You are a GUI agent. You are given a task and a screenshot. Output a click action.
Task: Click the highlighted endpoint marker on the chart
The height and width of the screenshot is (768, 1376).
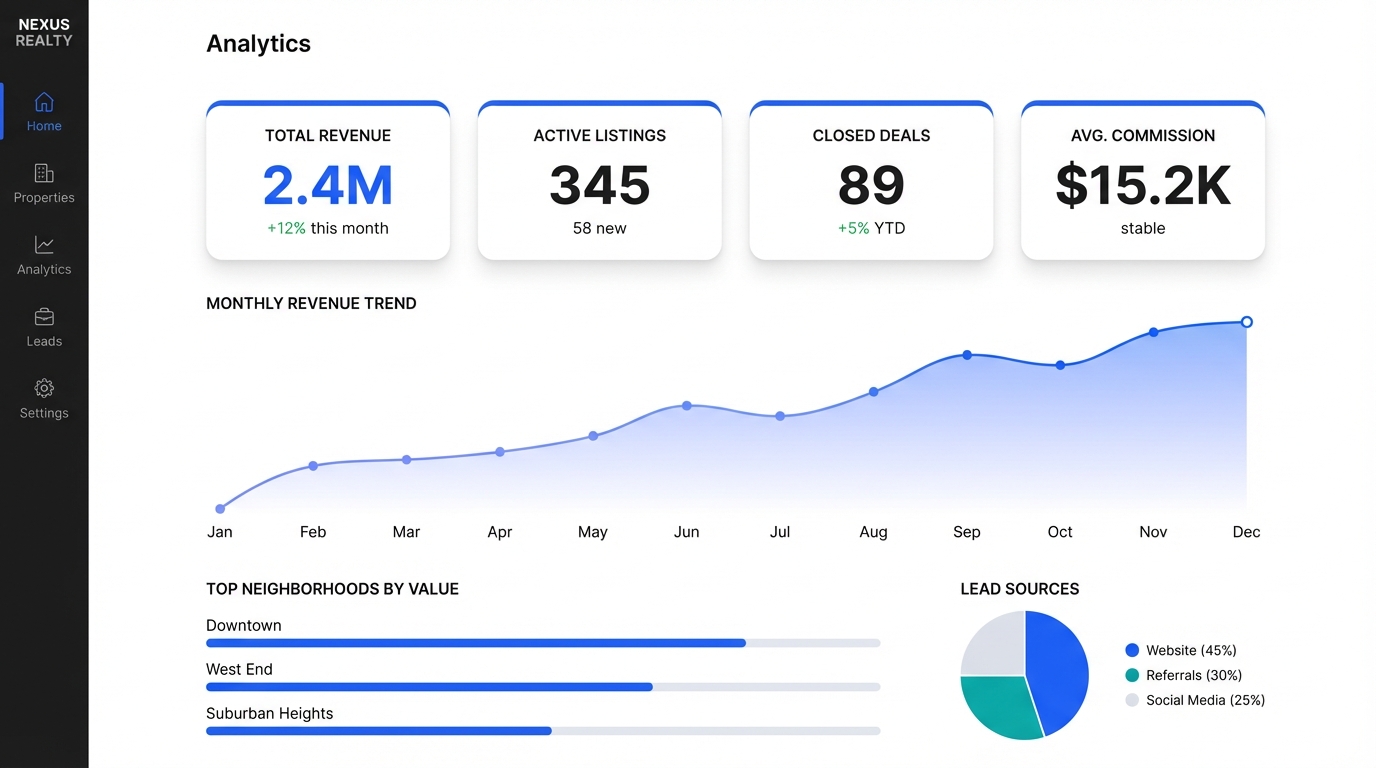(1246, 322)
